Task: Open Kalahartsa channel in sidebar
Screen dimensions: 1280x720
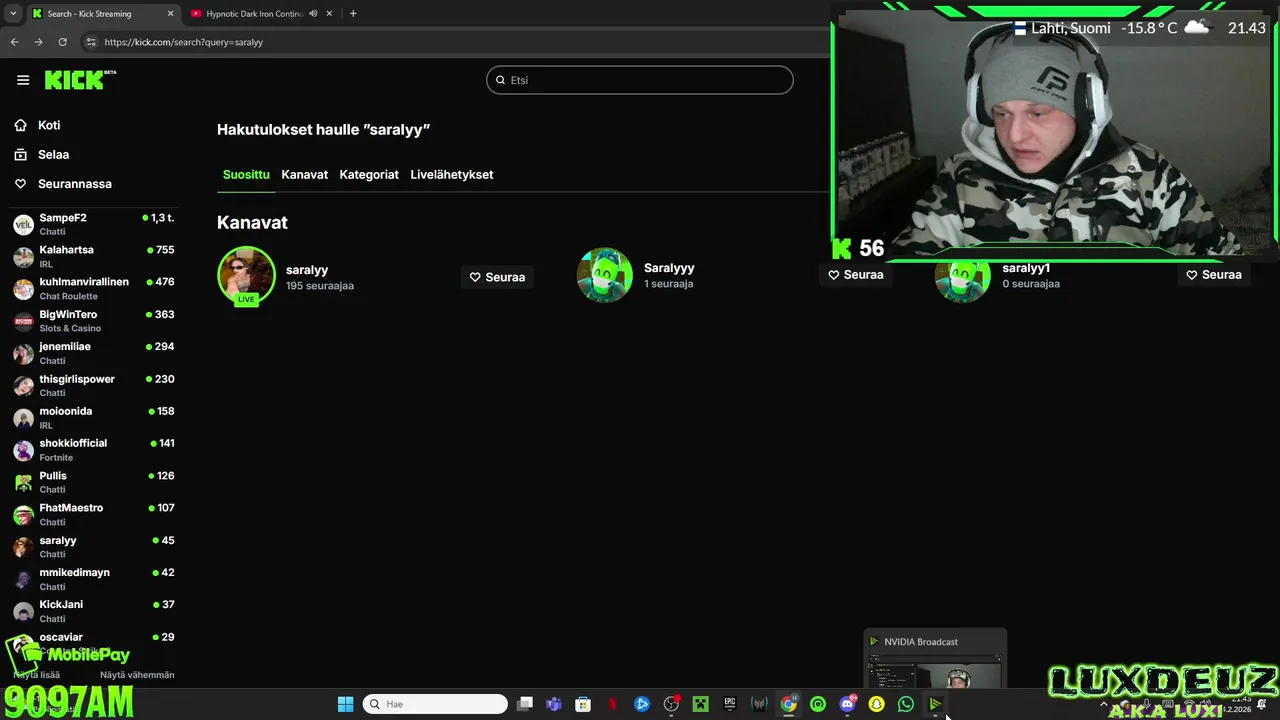Action: 93,257
